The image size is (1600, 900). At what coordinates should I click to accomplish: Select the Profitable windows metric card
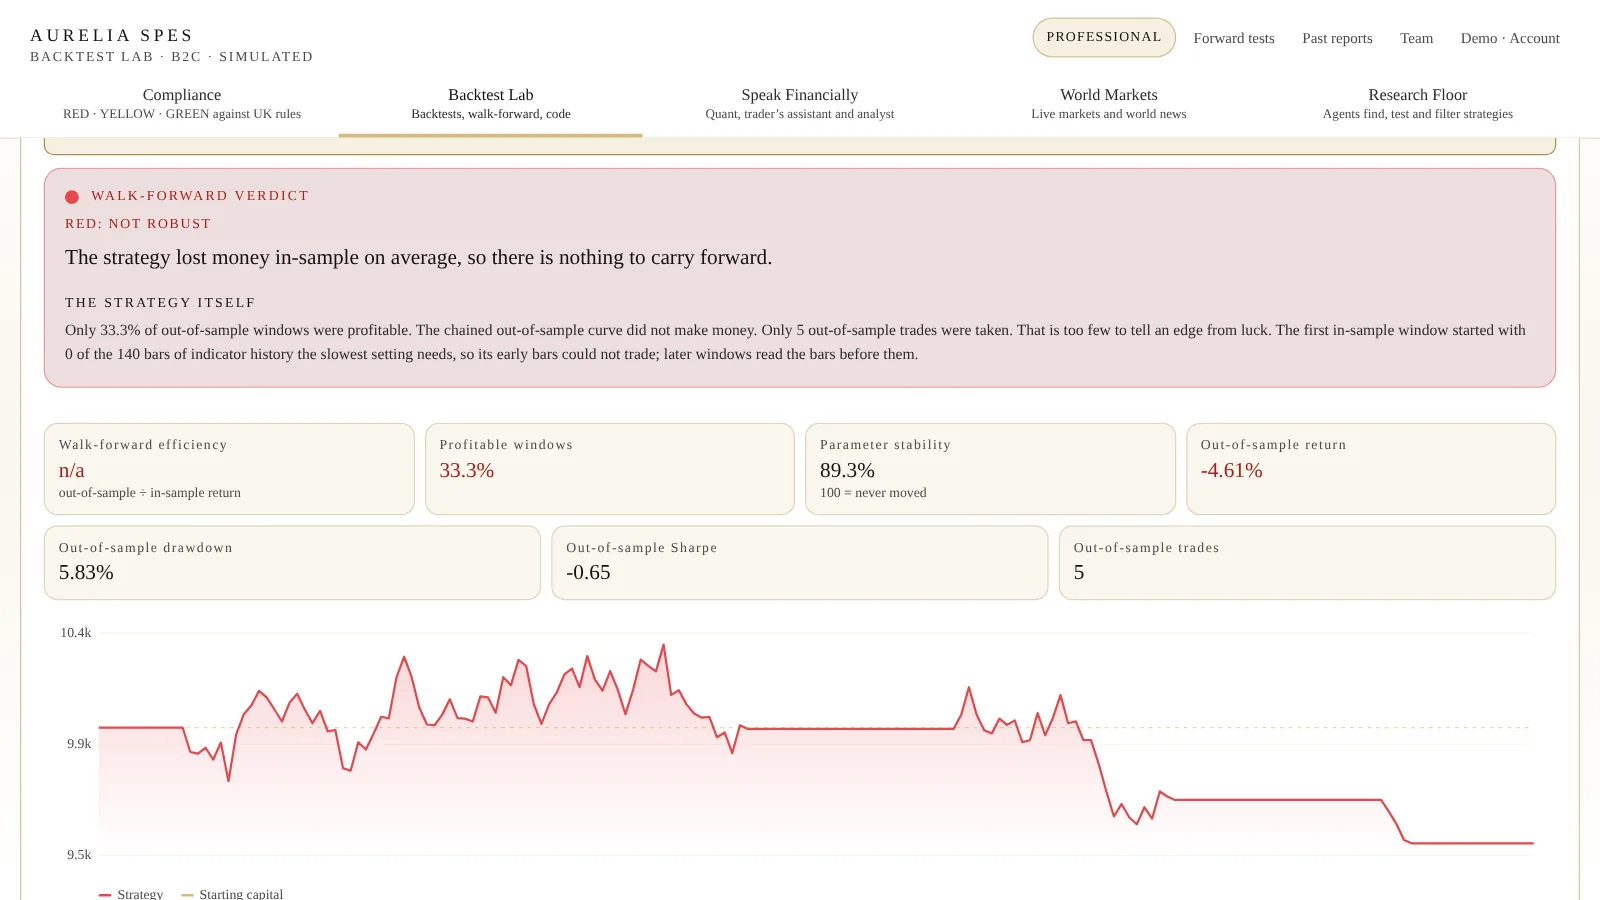pos(610,469)
